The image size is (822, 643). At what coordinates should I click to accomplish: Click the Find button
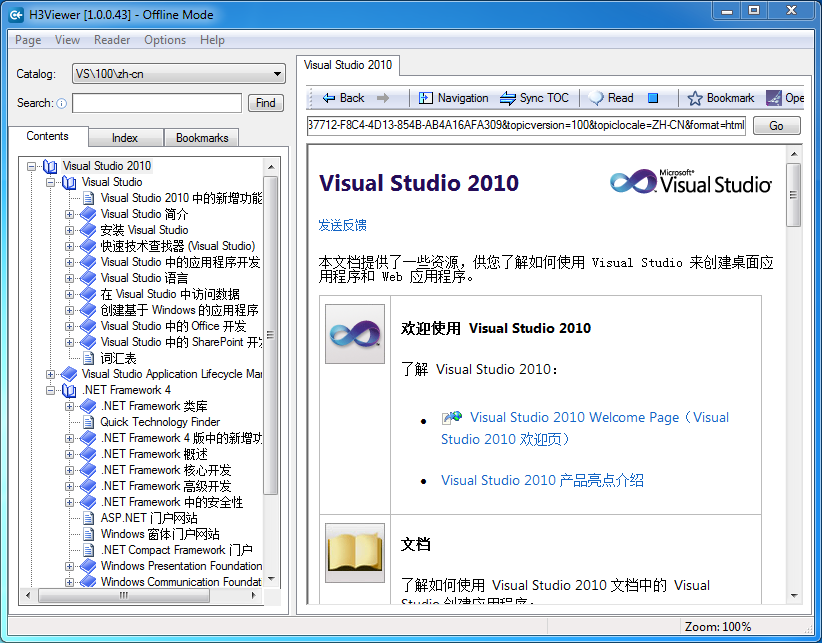pos(266,103)
